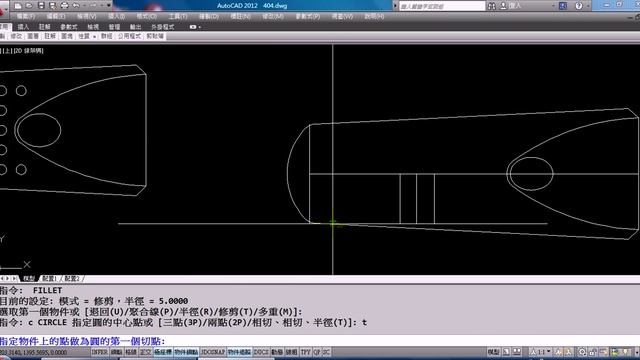Open the 格式(O) menu
The width and height of the screenshot is (640, 360).
(x=147, y=16)
